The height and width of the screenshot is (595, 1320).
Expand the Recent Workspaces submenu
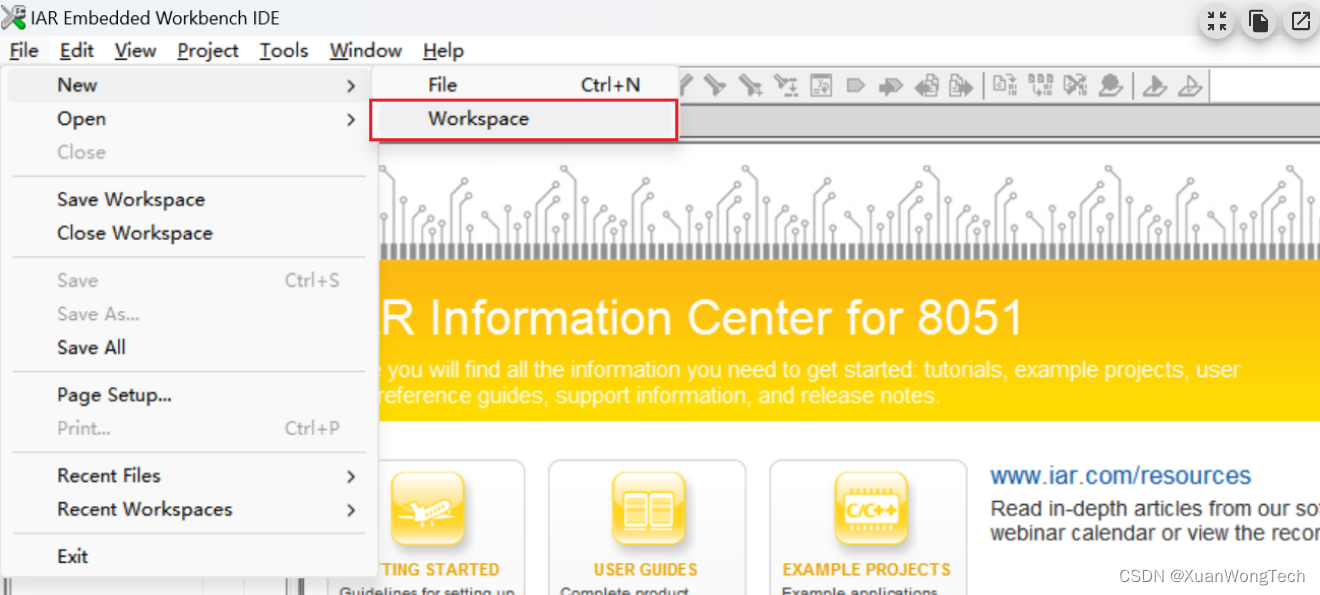tap(190, 510)
